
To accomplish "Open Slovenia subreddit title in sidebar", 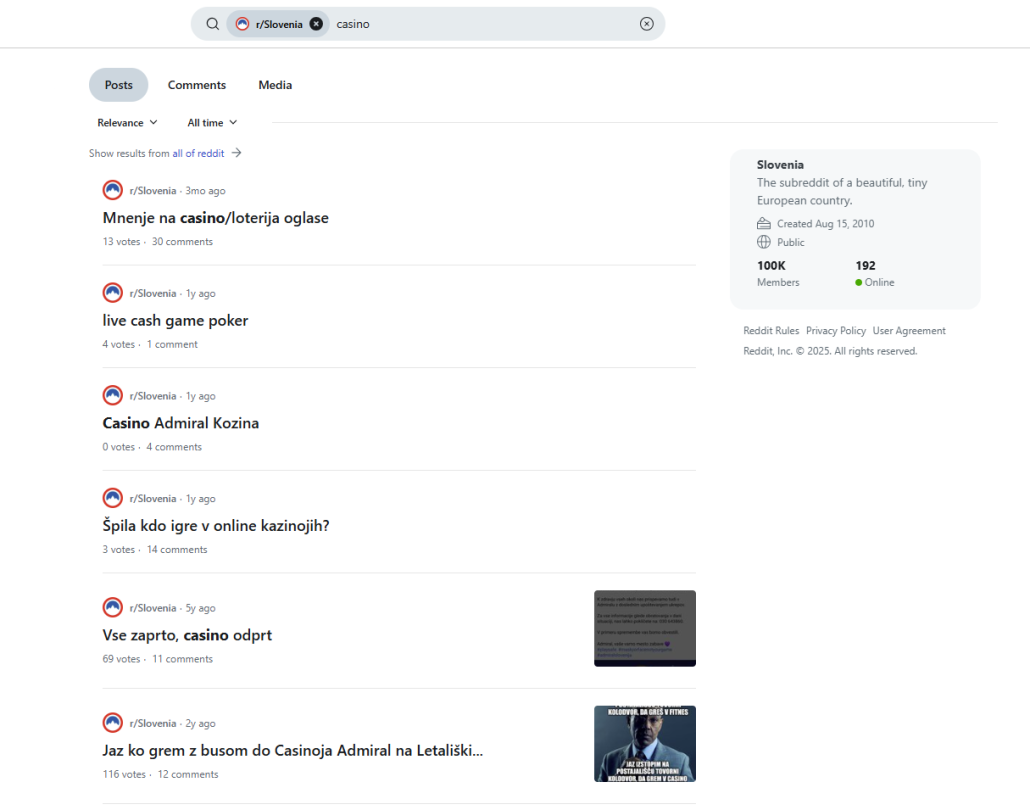I will pos(780,165).
